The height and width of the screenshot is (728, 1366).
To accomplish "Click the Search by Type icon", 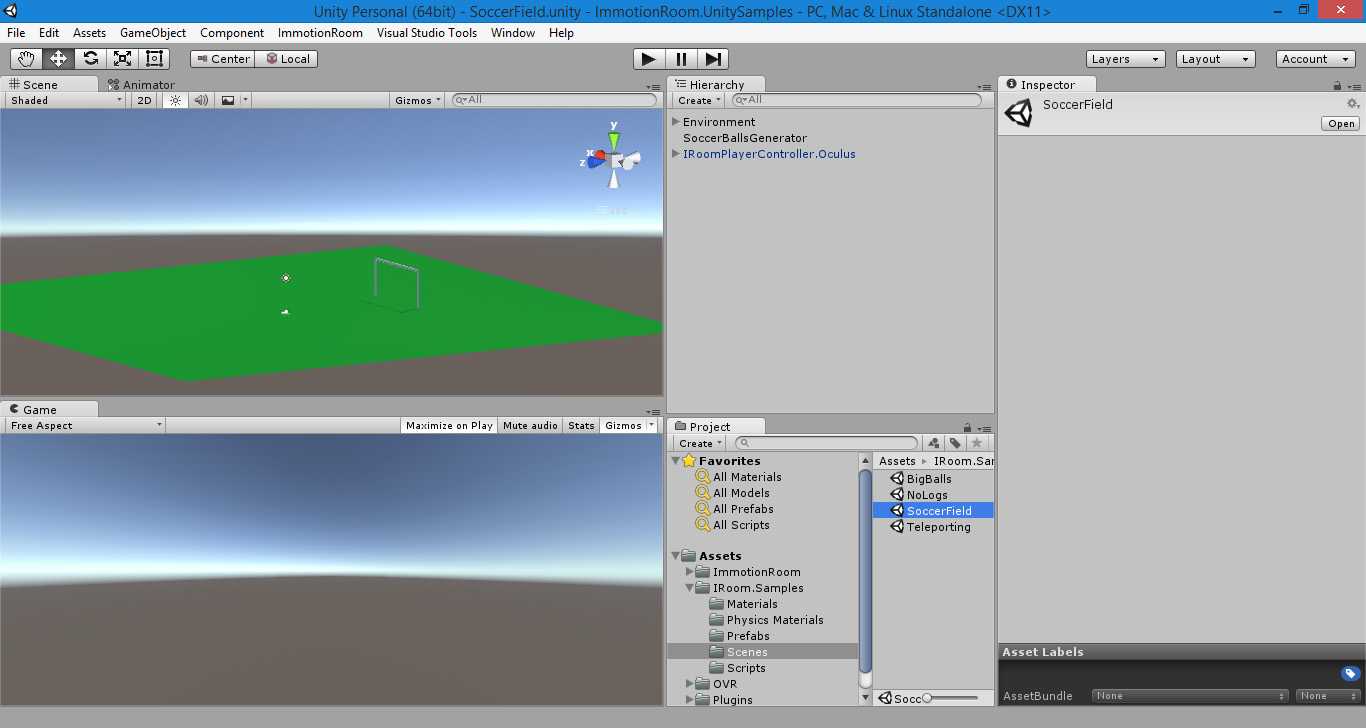I will pyautogui.click(x=933, y=443).
